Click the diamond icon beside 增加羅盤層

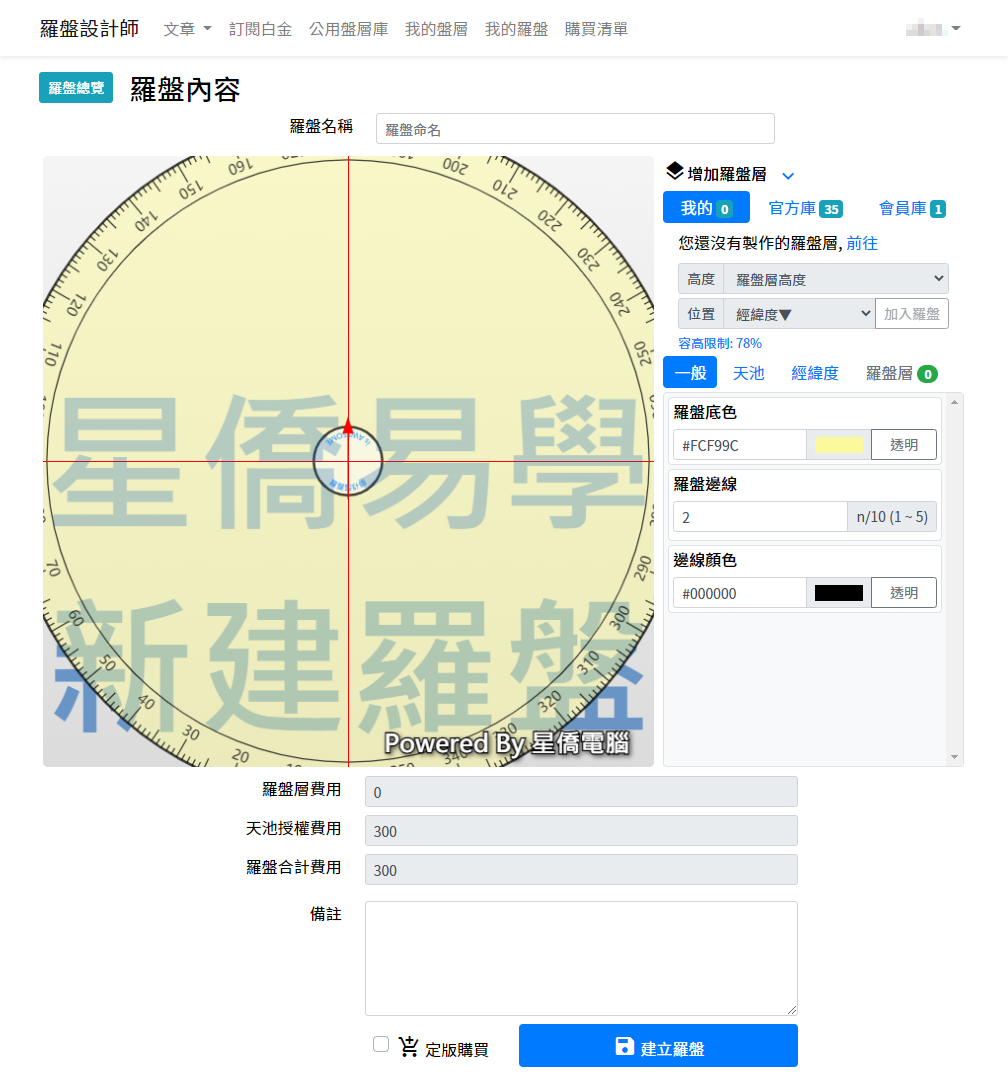tap(676, 174)
